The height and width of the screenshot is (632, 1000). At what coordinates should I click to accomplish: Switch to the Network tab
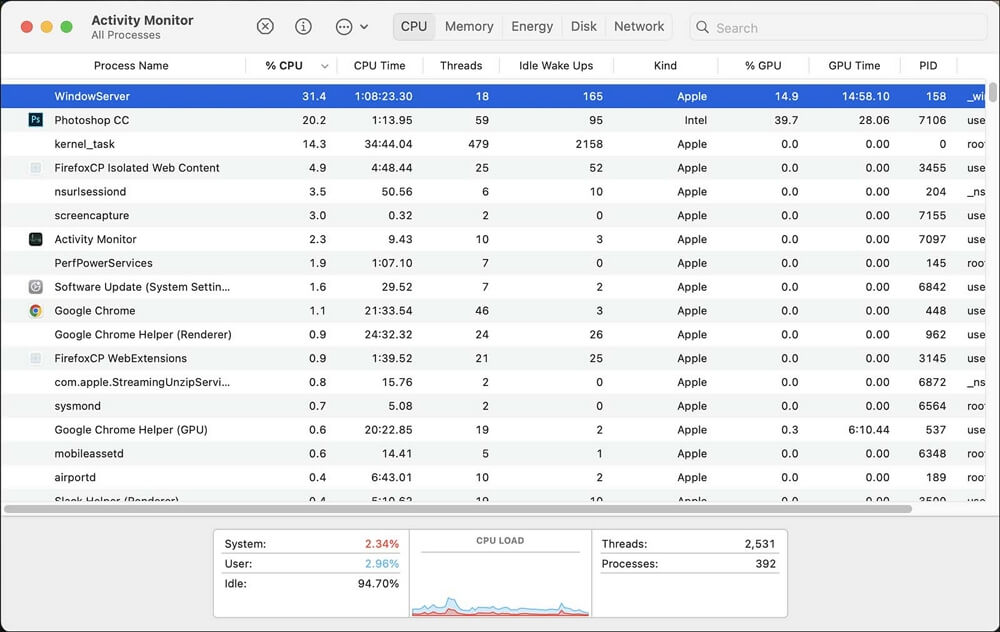pyautogui.click(x=639, y=27)
